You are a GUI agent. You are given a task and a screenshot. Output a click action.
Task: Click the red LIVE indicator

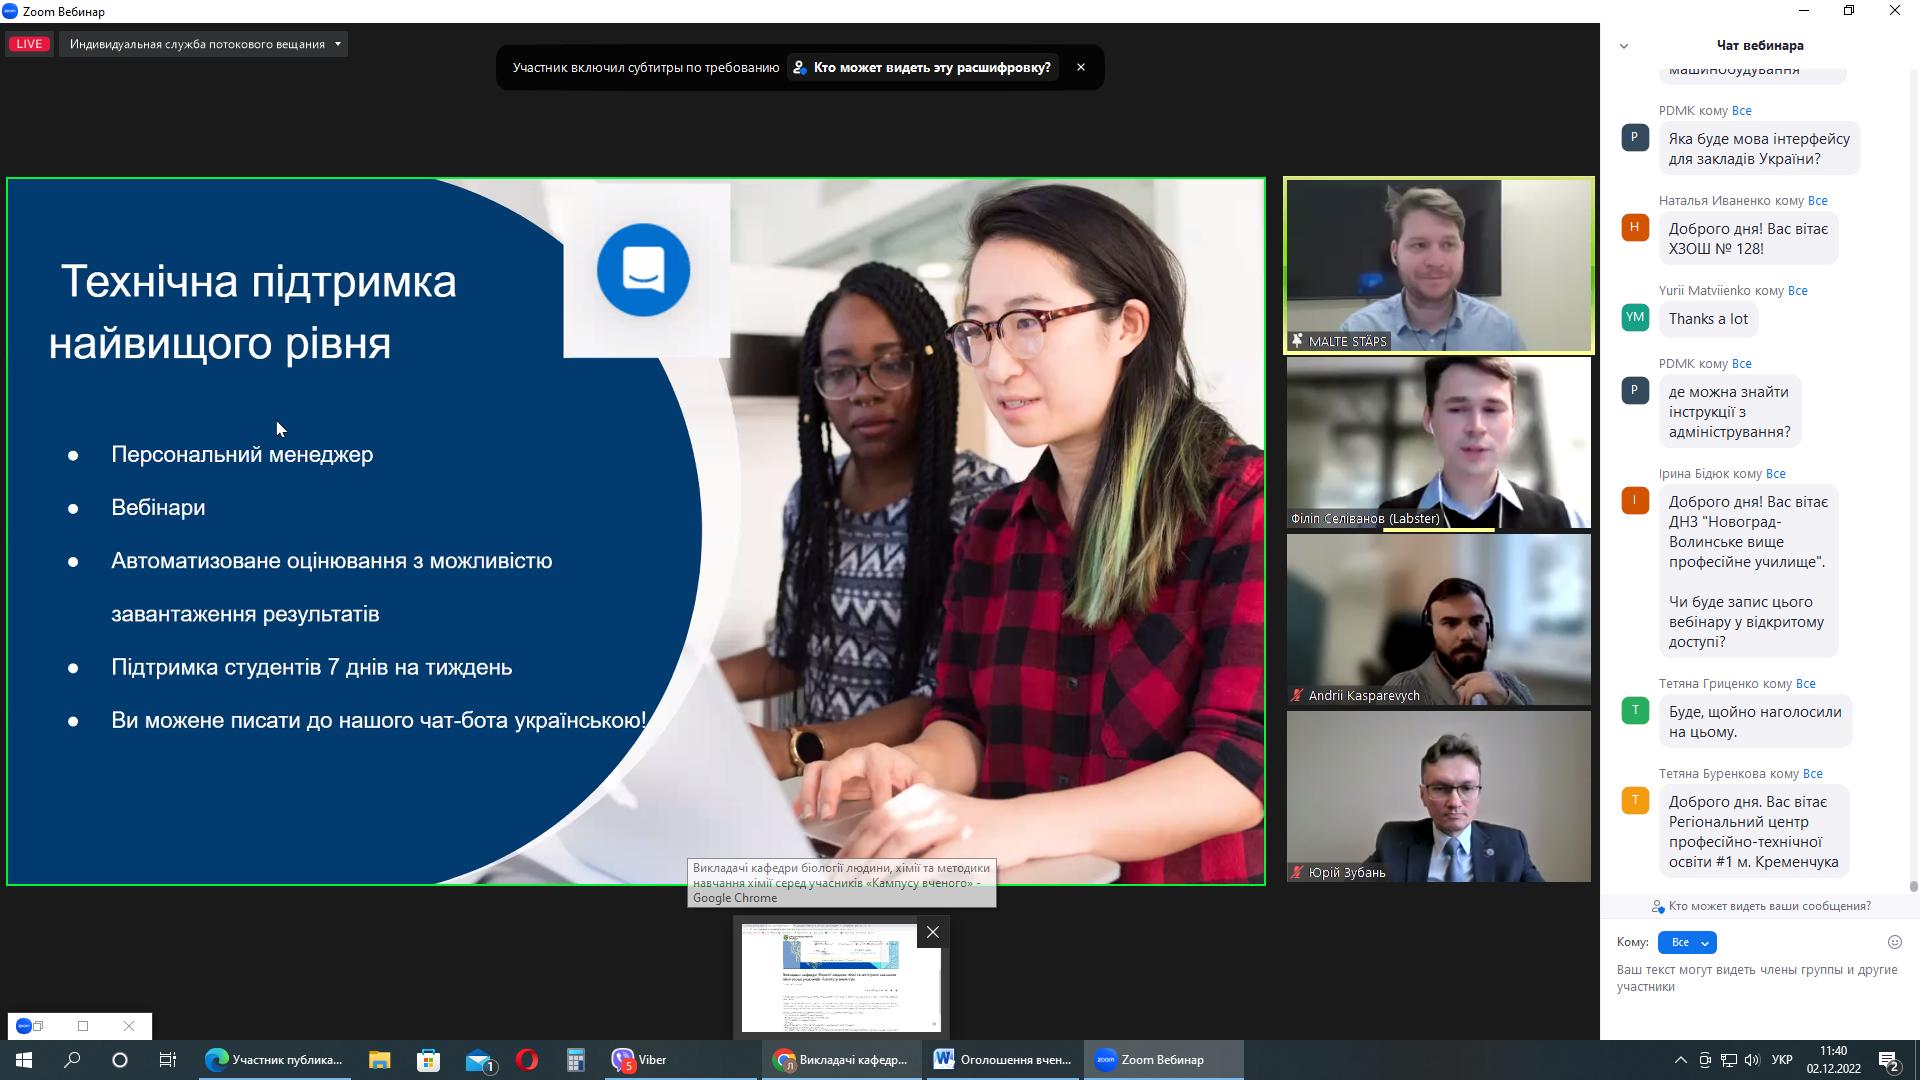(x=29, y=44)
